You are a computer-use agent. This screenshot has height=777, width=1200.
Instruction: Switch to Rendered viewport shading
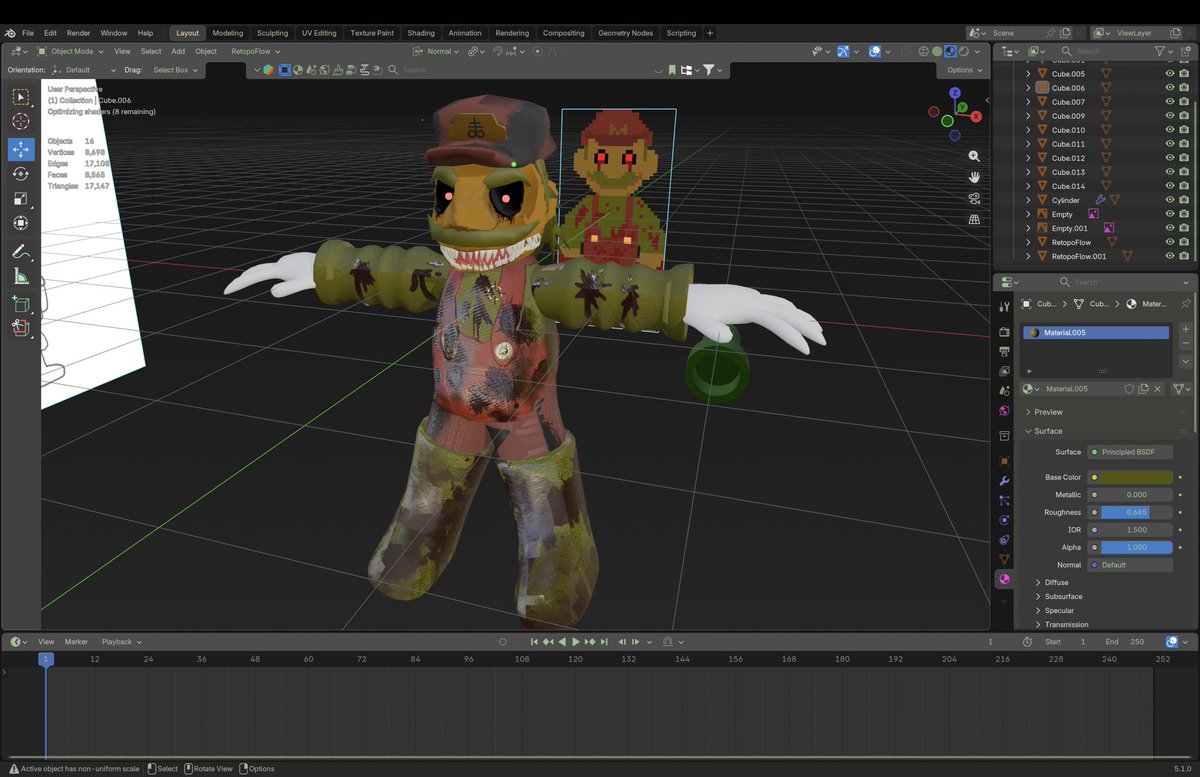click(963, 51)
